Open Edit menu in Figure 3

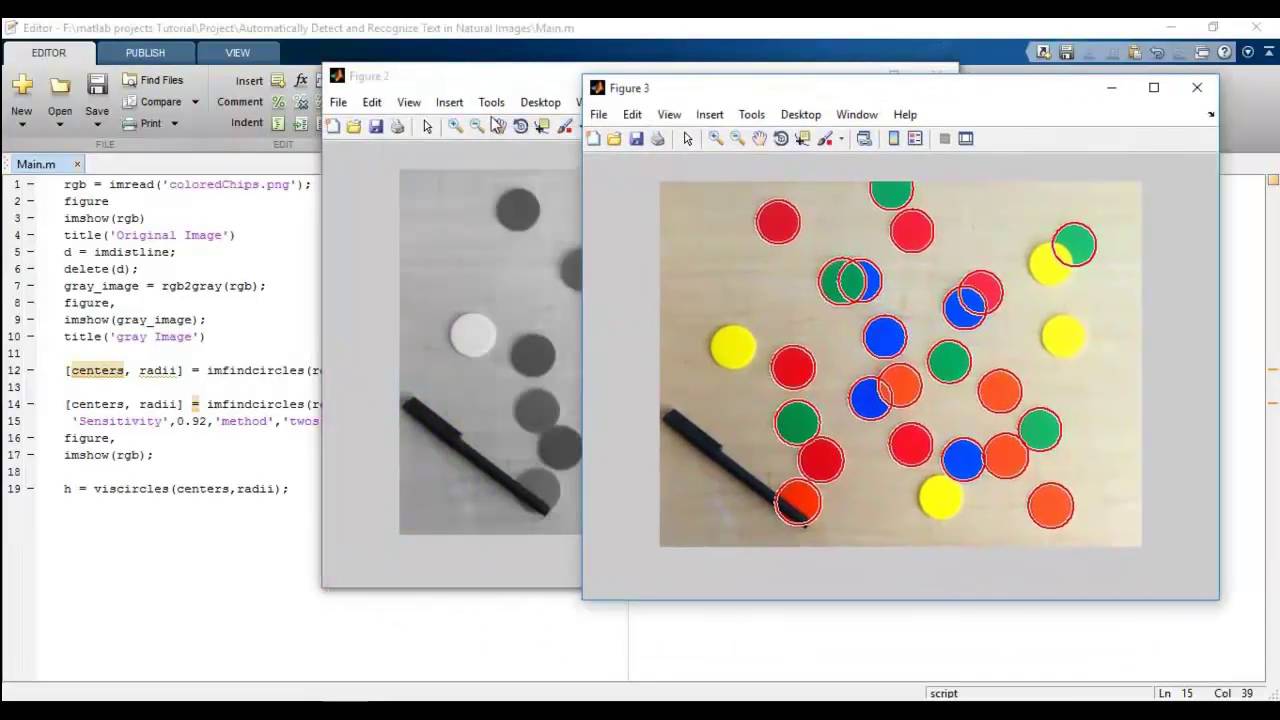point(632,115)
